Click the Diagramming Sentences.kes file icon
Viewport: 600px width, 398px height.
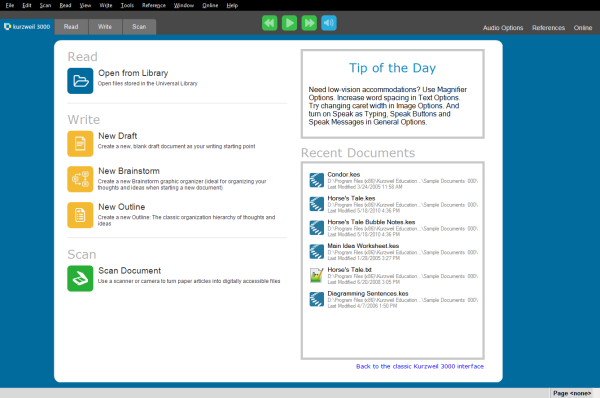(x=316, y=299)
